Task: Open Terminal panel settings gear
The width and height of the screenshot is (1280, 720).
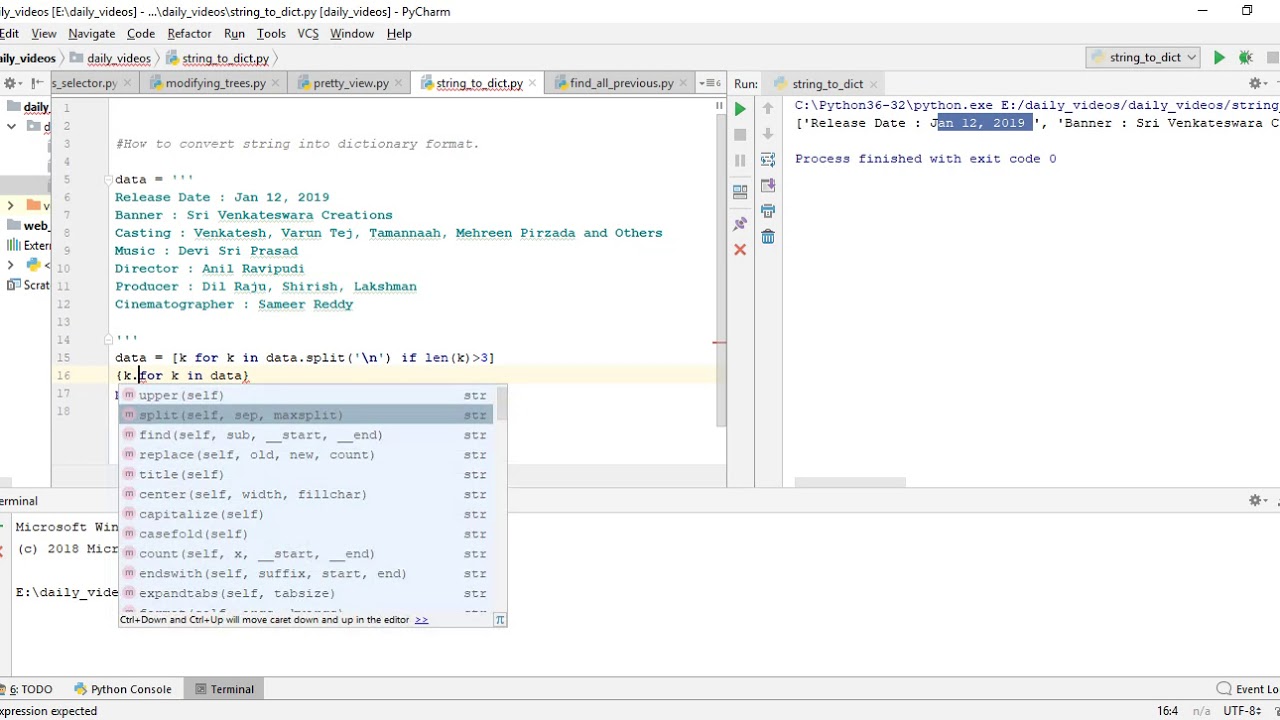Action: point(1257,500)
